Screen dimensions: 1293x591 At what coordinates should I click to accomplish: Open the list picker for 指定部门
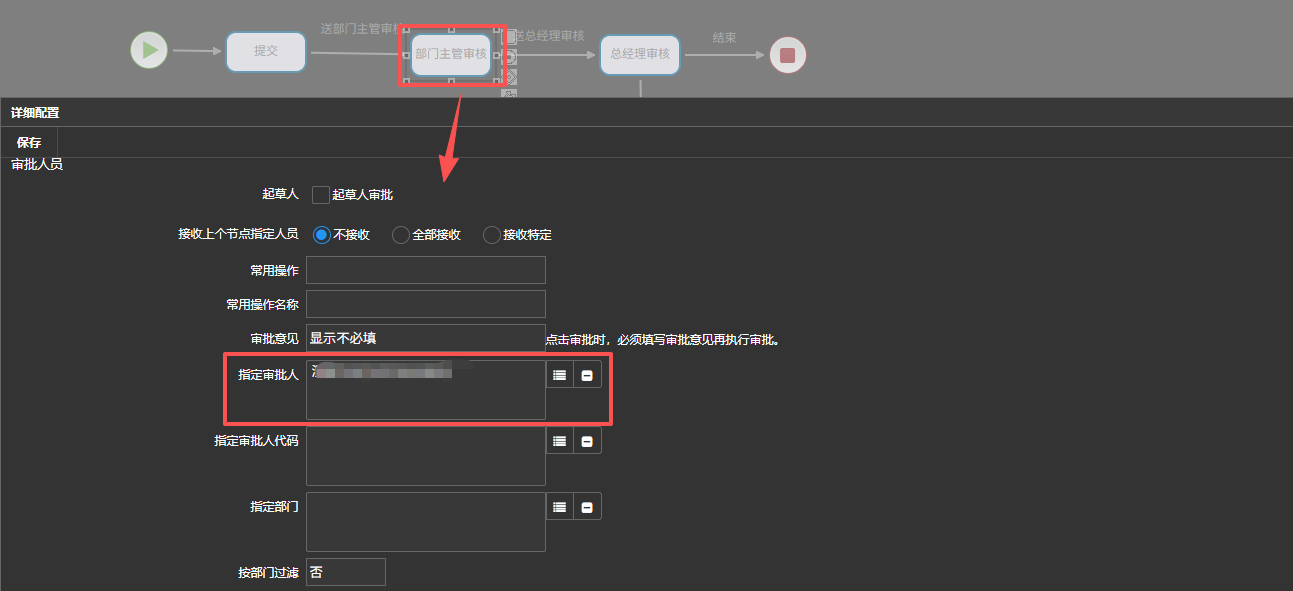point(560,507)
